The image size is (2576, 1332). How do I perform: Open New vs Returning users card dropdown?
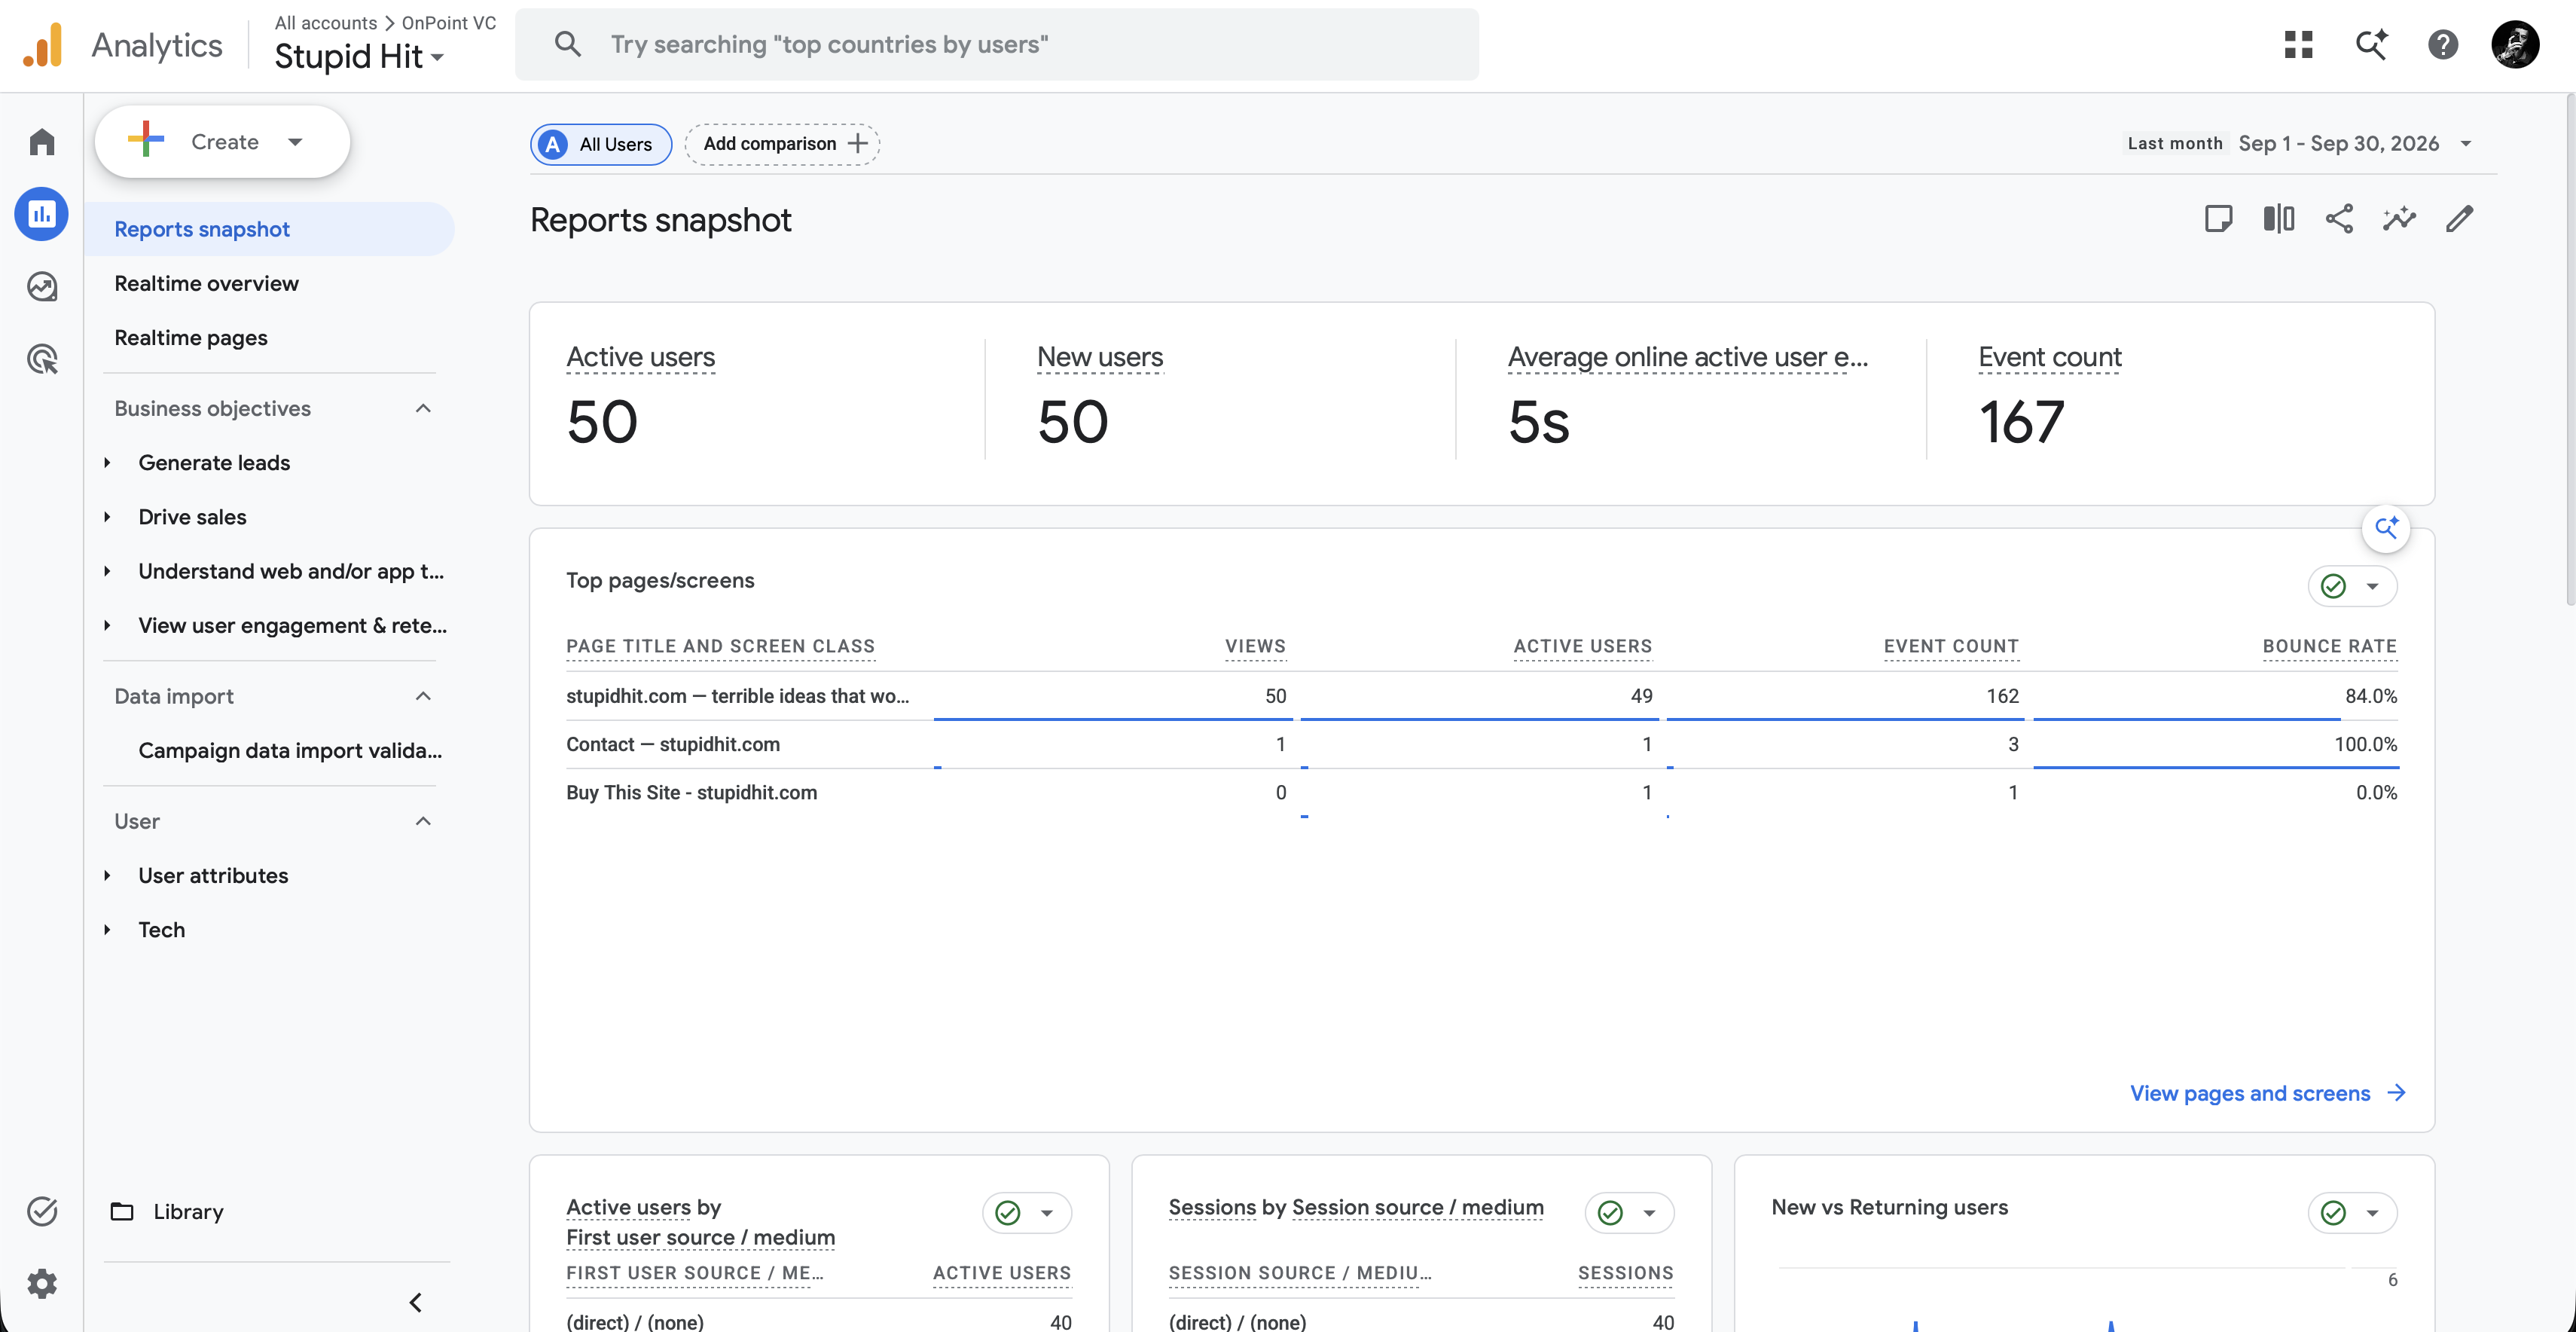pyautogui.click(x=2352, y=1213)
